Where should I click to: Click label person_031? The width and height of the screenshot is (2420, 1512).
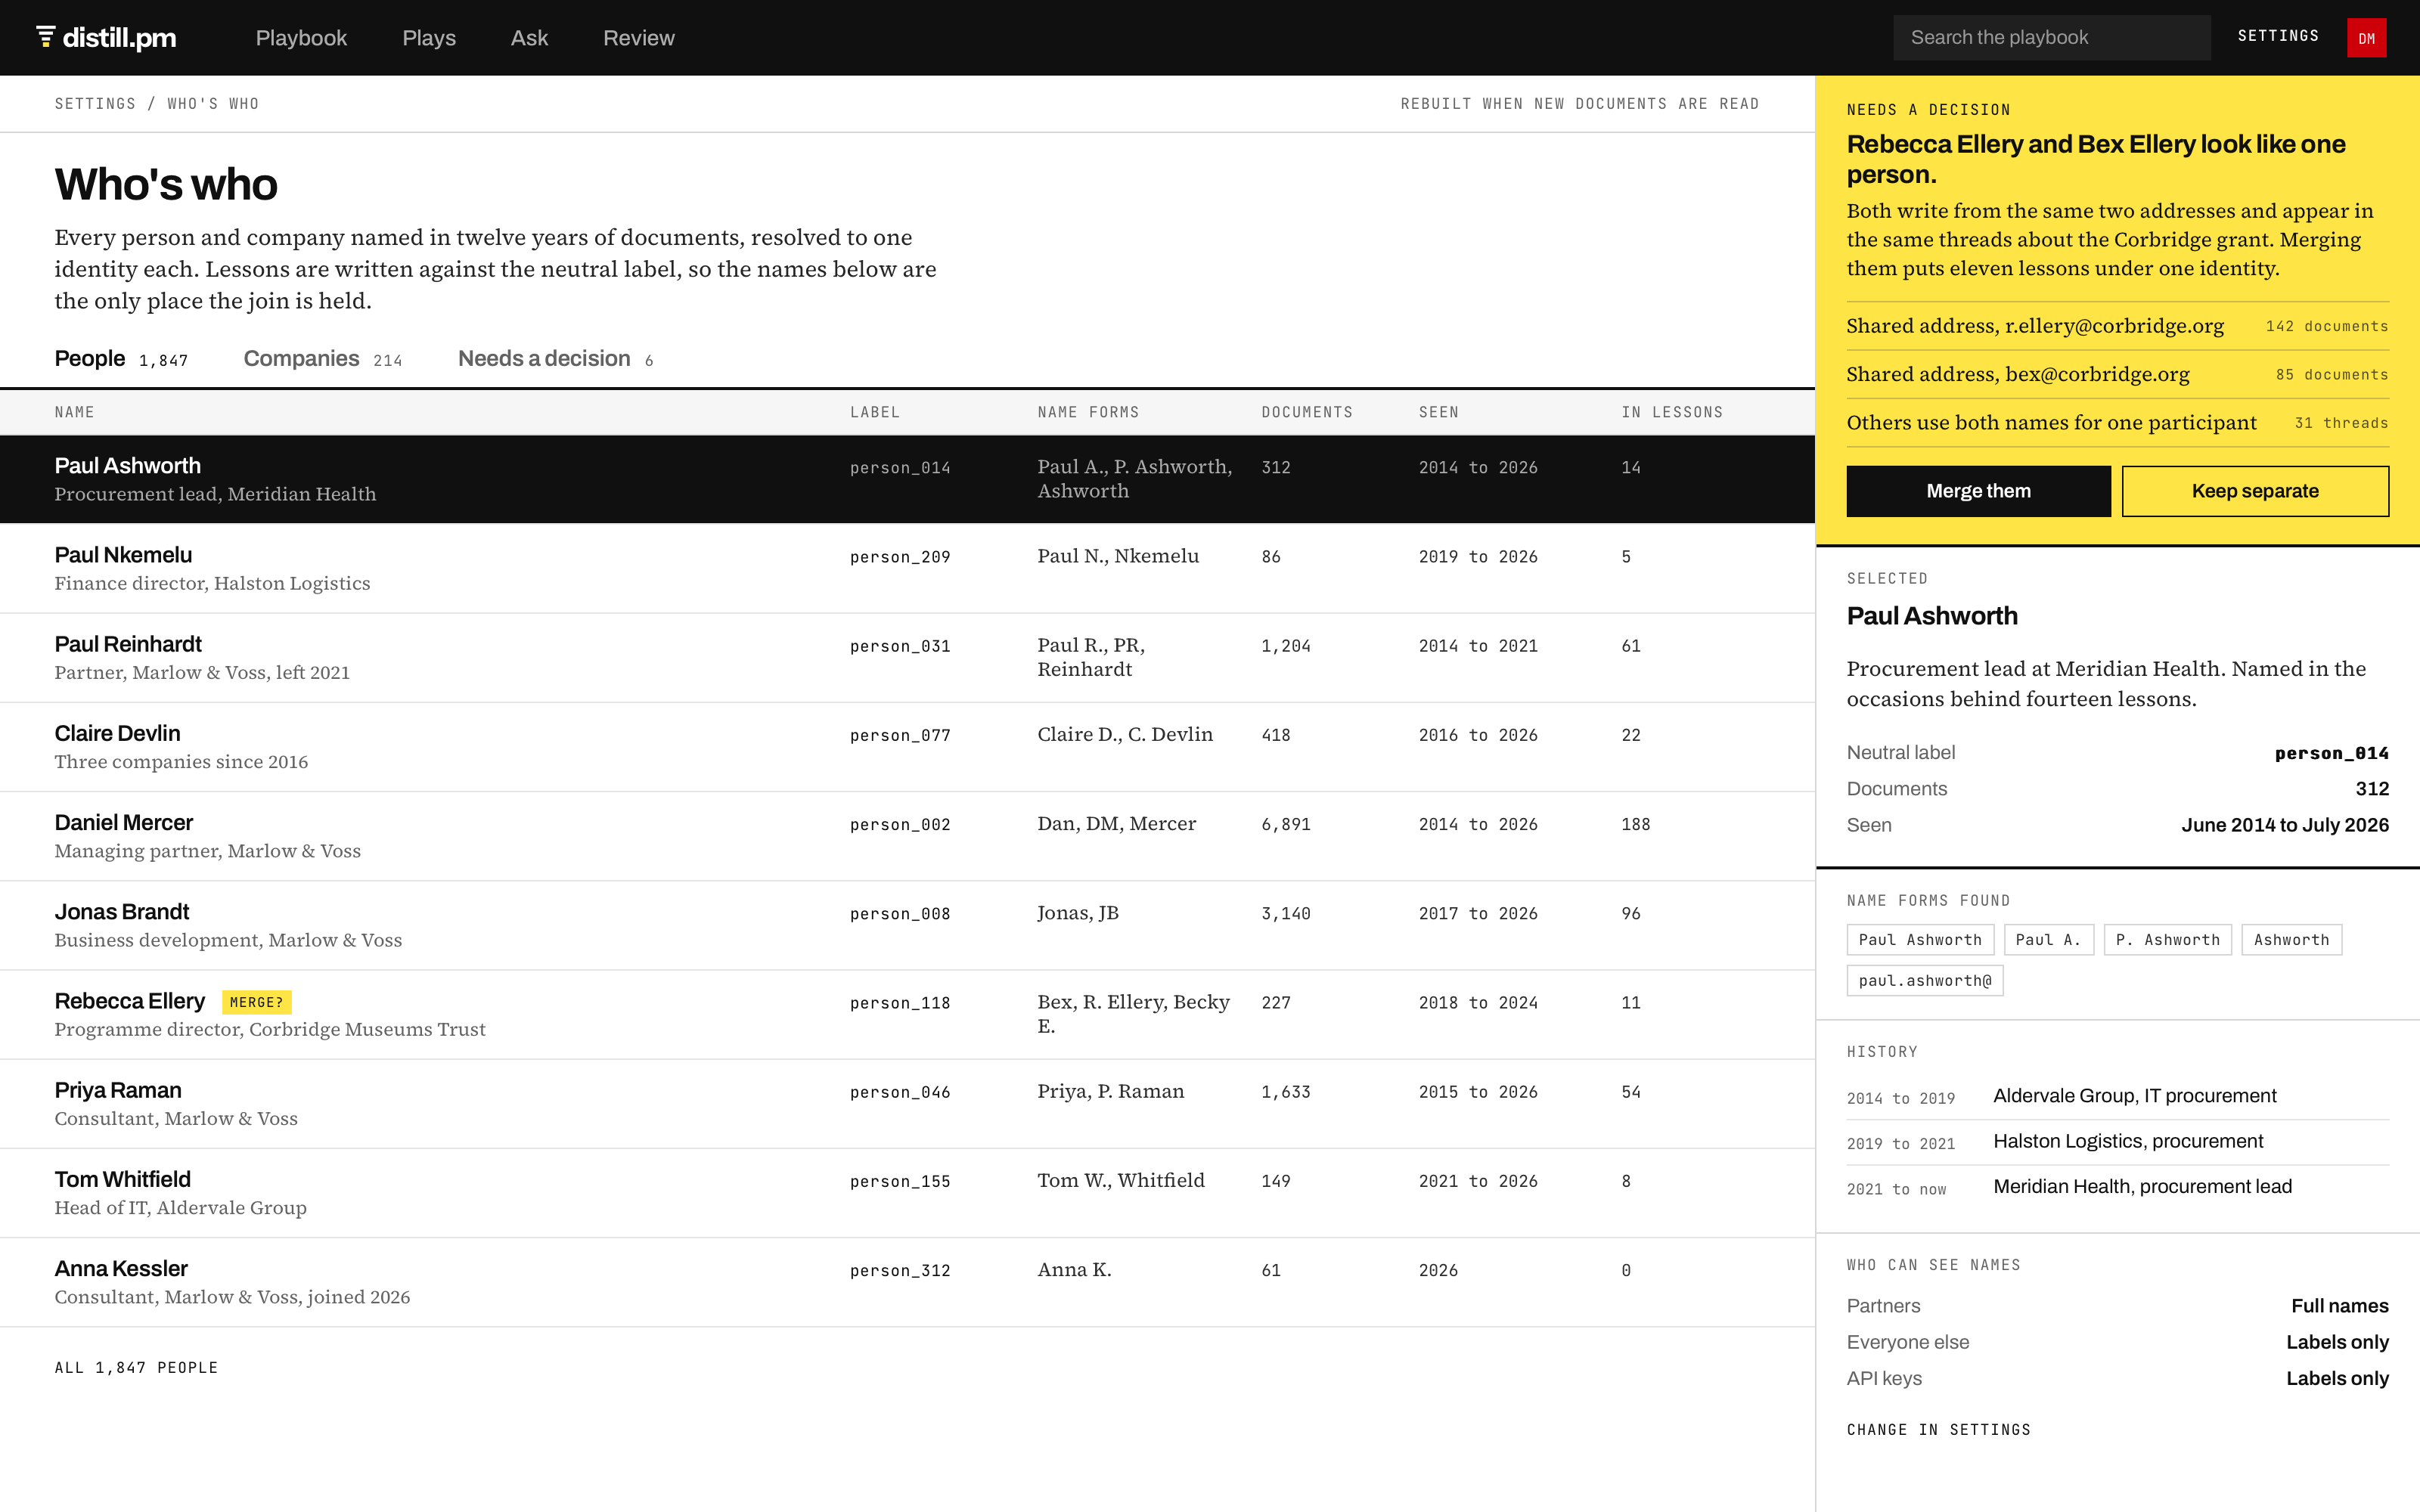coord(900,646)
